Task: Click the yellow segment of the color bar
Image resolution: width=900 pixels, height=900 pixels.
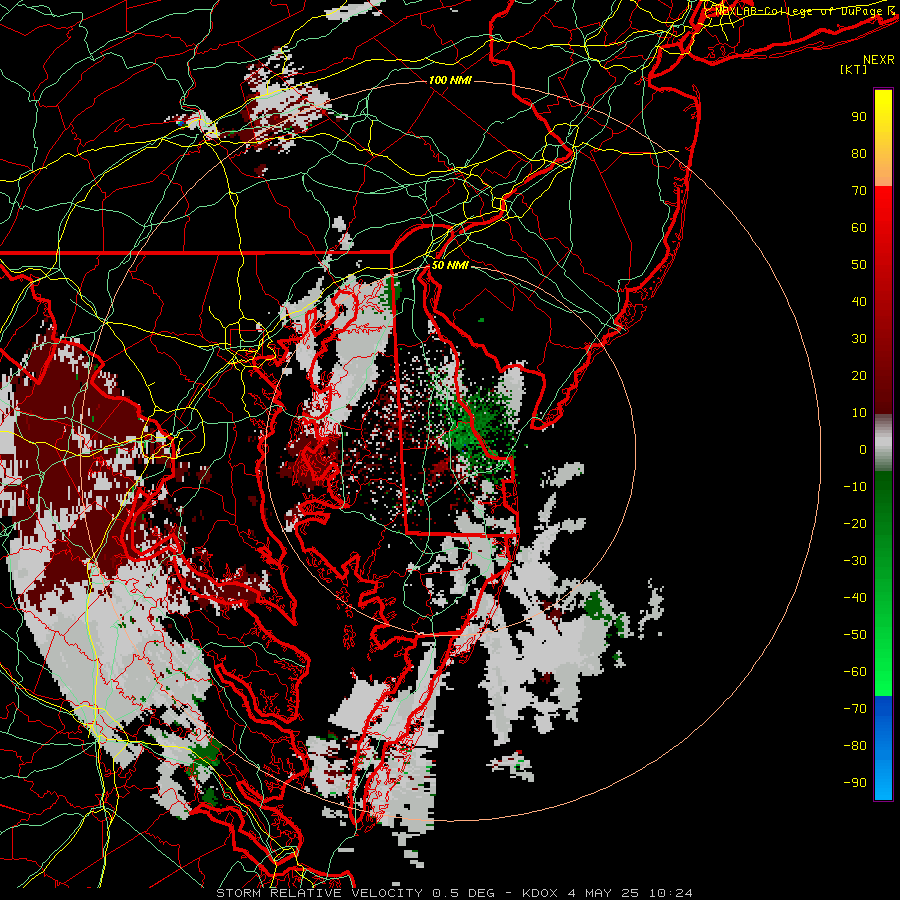Action: pos(883,123)
